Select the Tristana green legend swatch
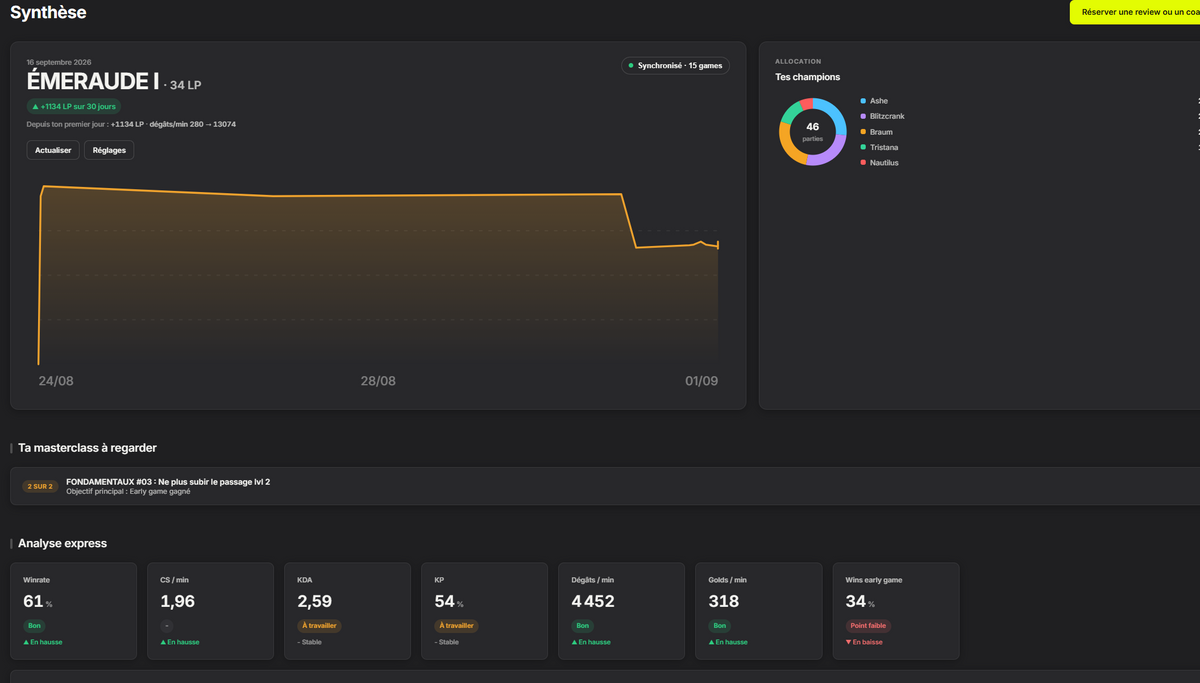1200x683 pixels. click(x=863, y=147)
